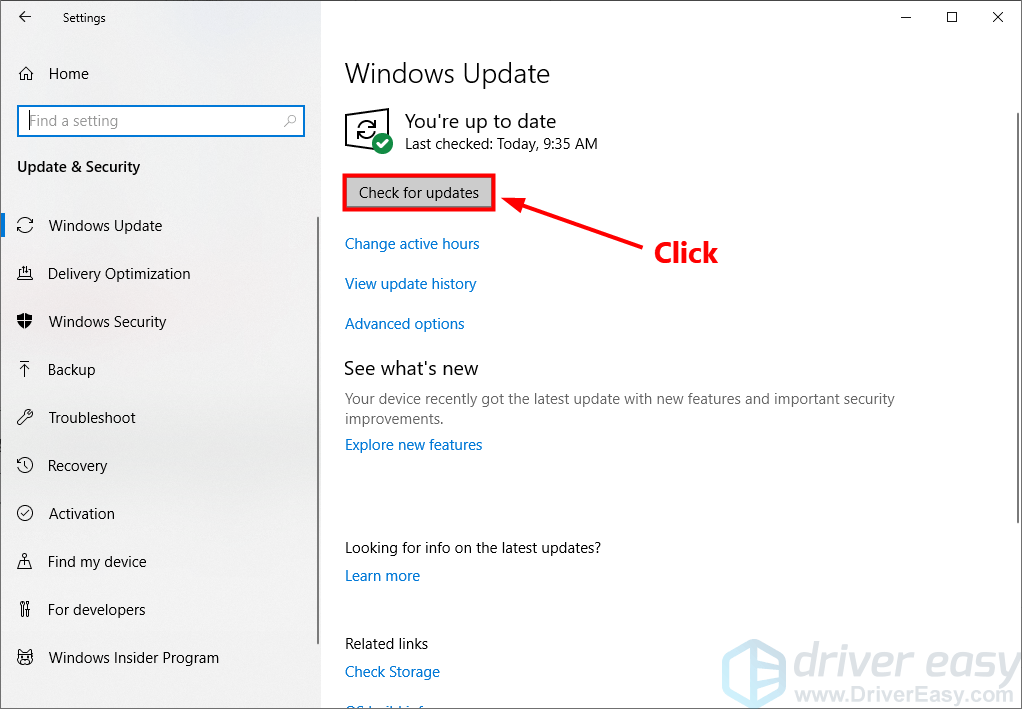Screen dimensions: 1022x709
Task: Click the Home house icon
Action: pos(26,74)
